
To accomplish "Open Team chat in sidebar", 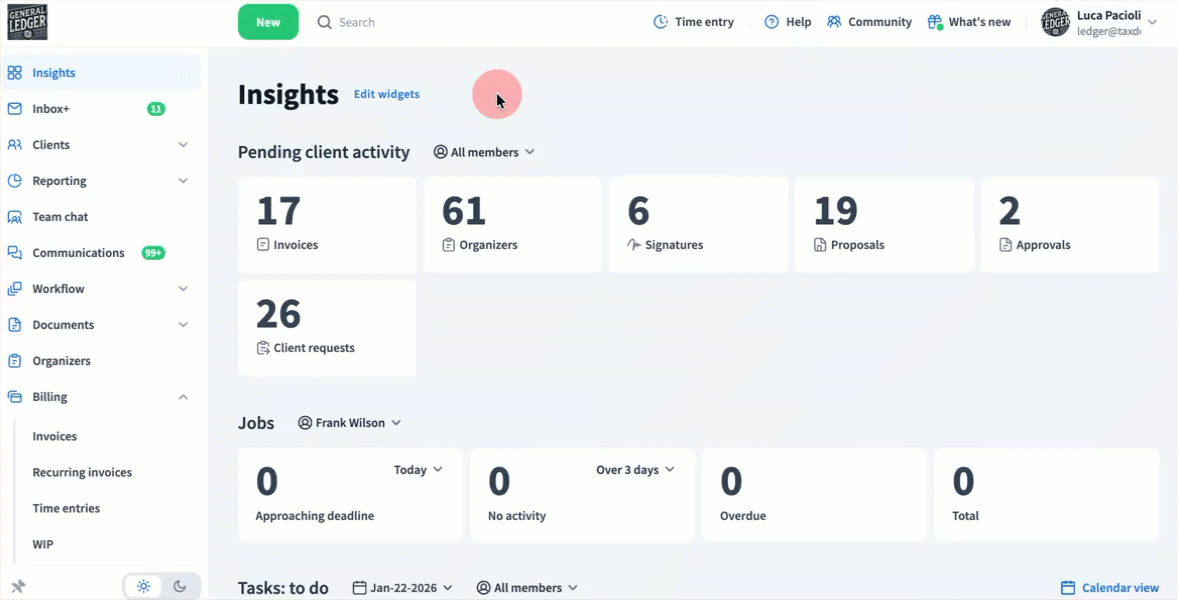I will (x=60, y=217).
